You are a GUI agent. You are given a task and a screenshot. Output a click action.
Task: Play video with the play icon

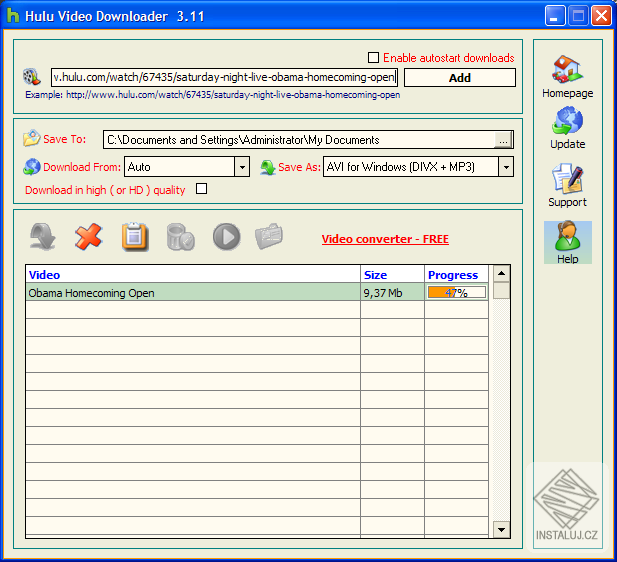(227, 237)
